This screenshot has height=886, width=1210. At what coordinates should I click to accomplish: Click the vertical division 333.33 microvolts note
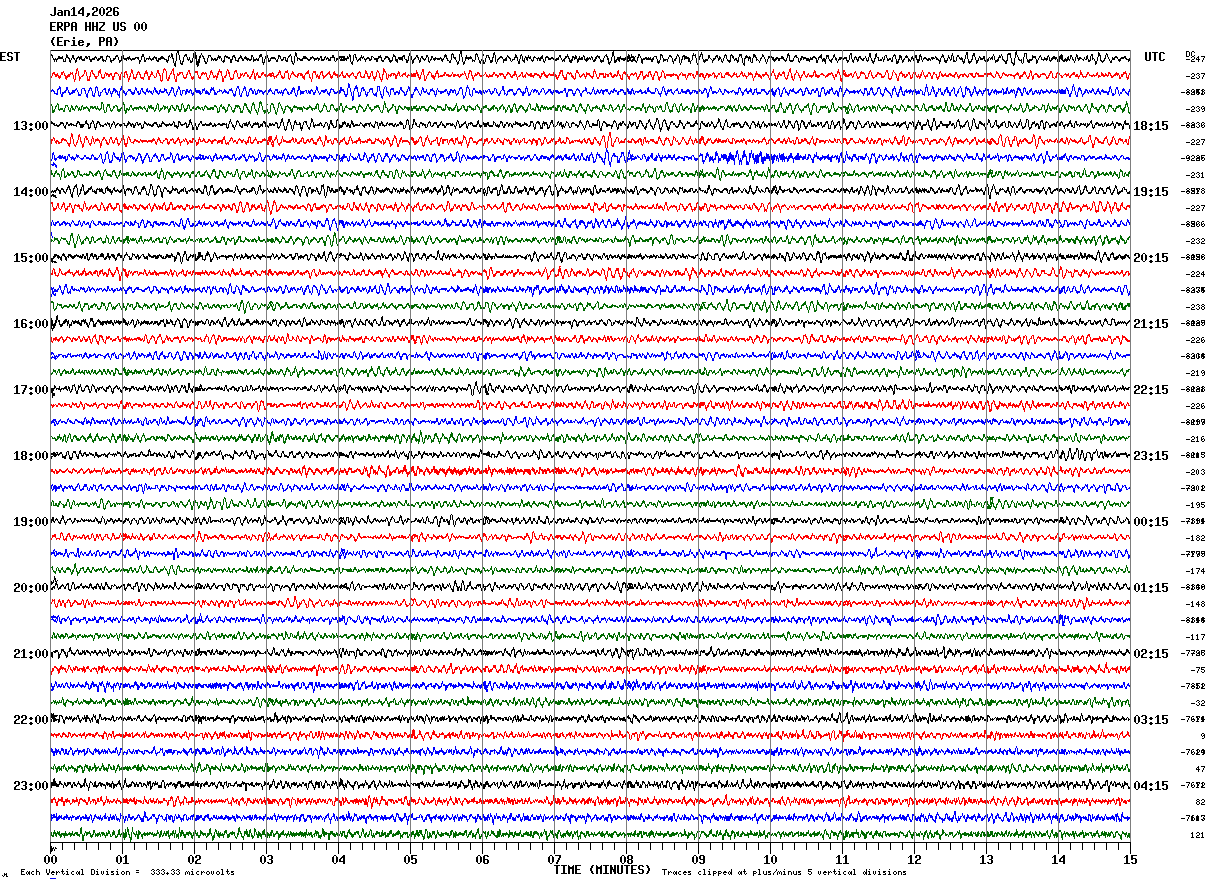[128, 872]
